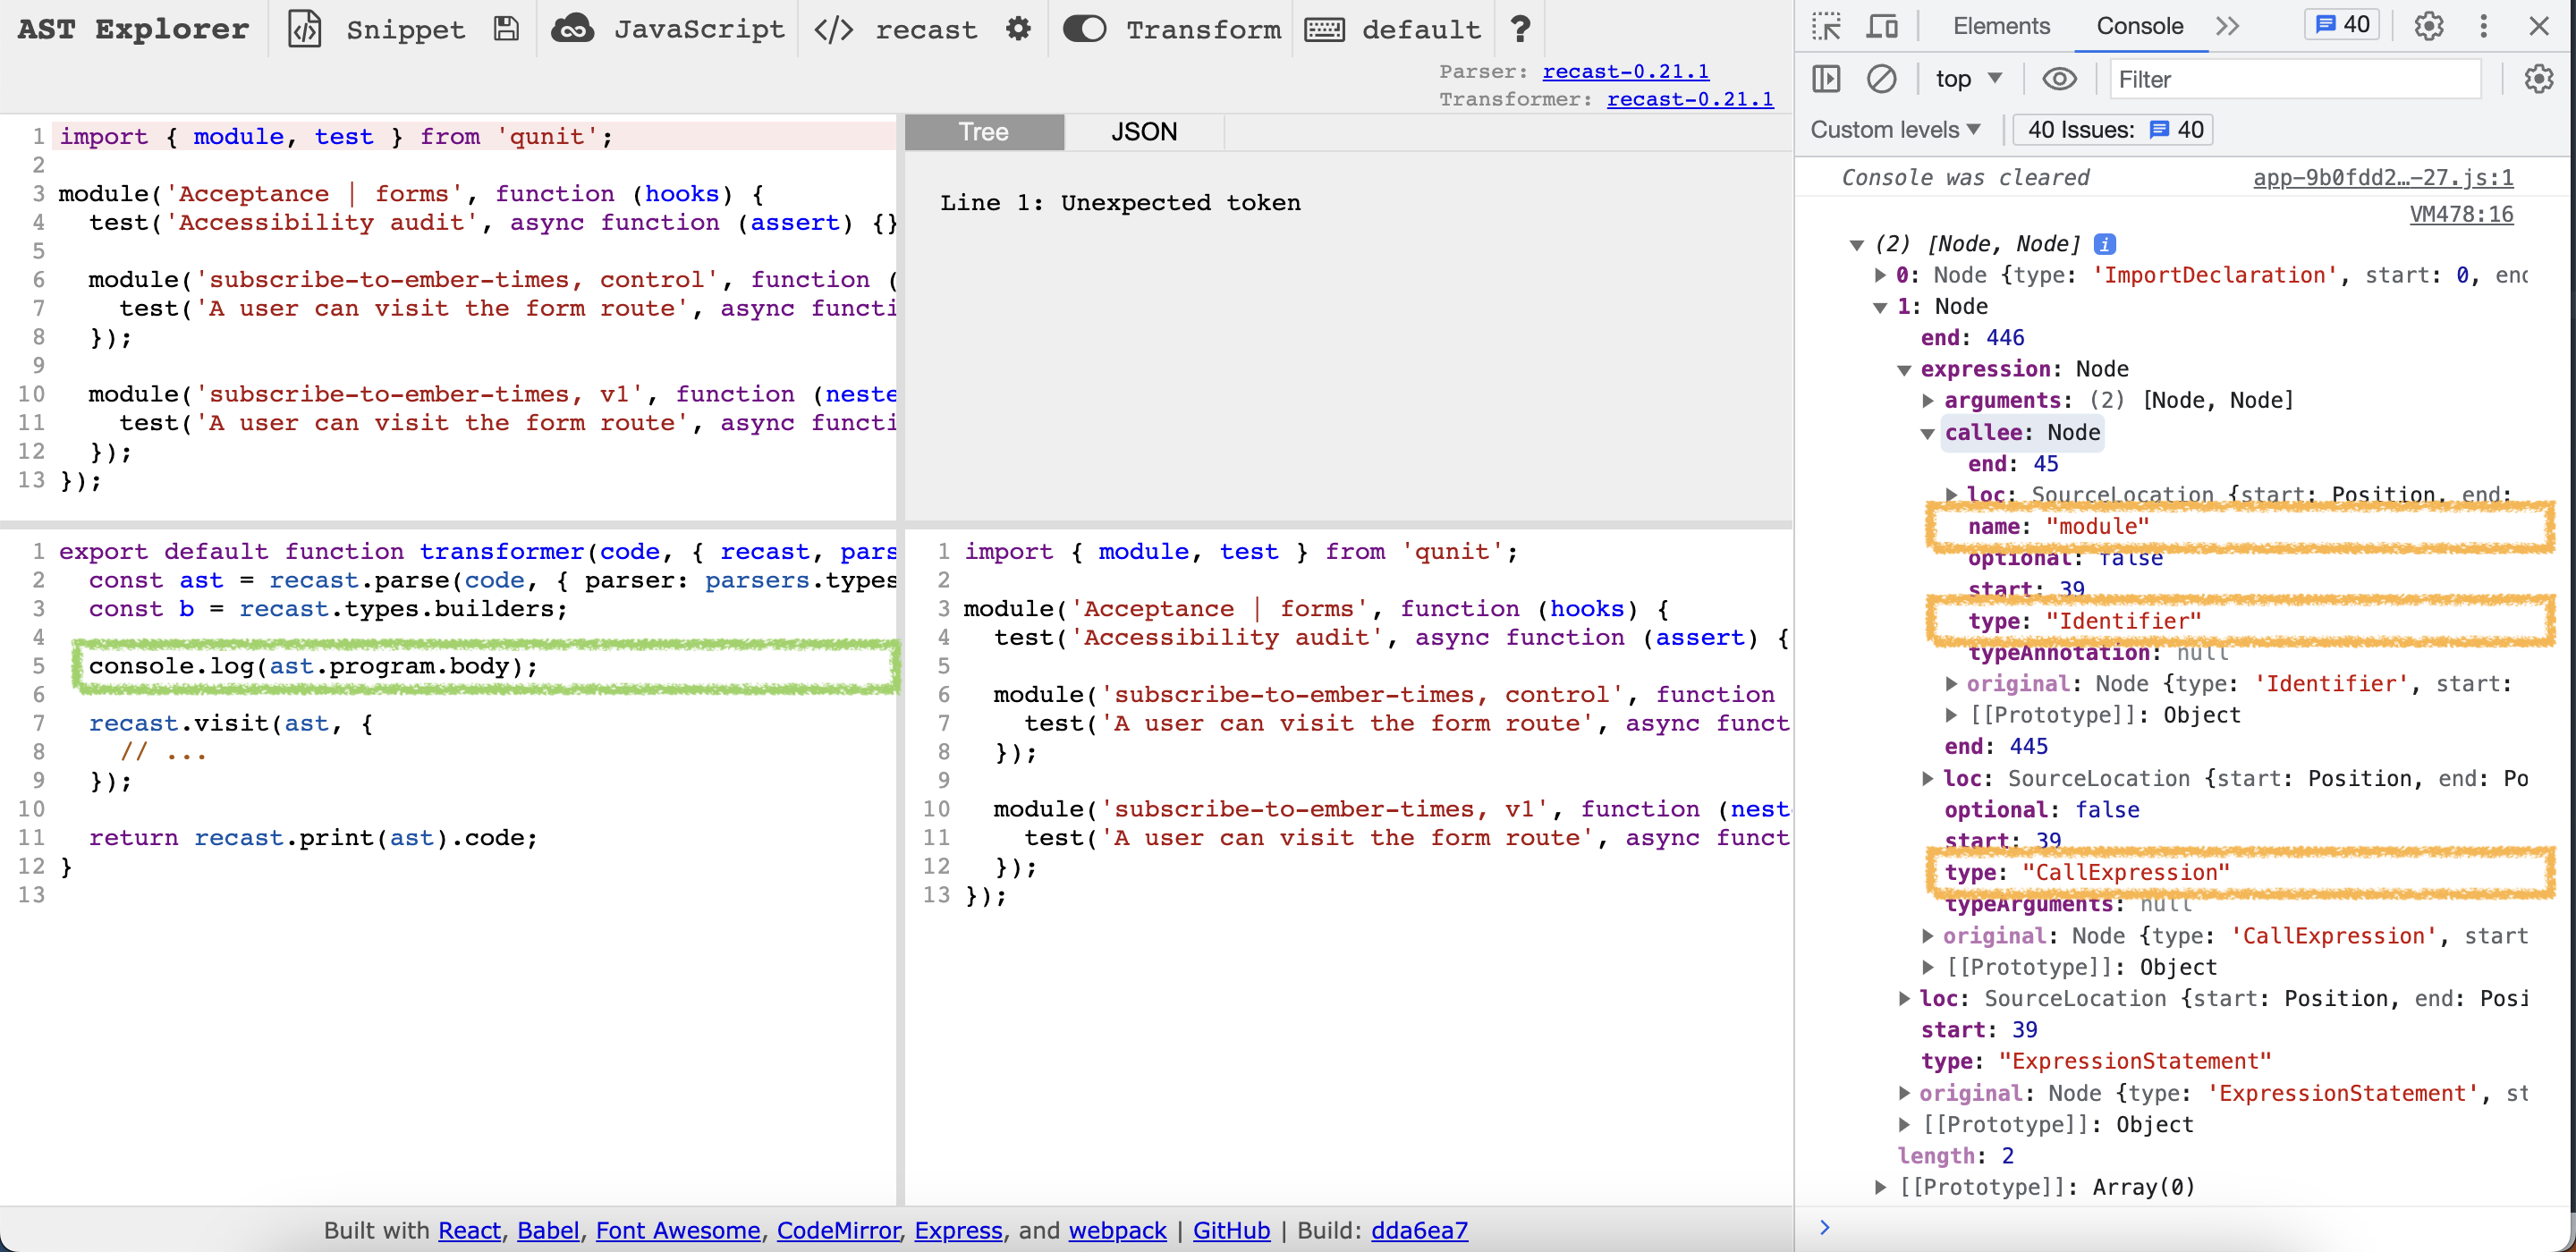Viewport: 2576px width, 1252px height.
Task: Open recast parser settings gear
Action: click(x=1018, y=29)
